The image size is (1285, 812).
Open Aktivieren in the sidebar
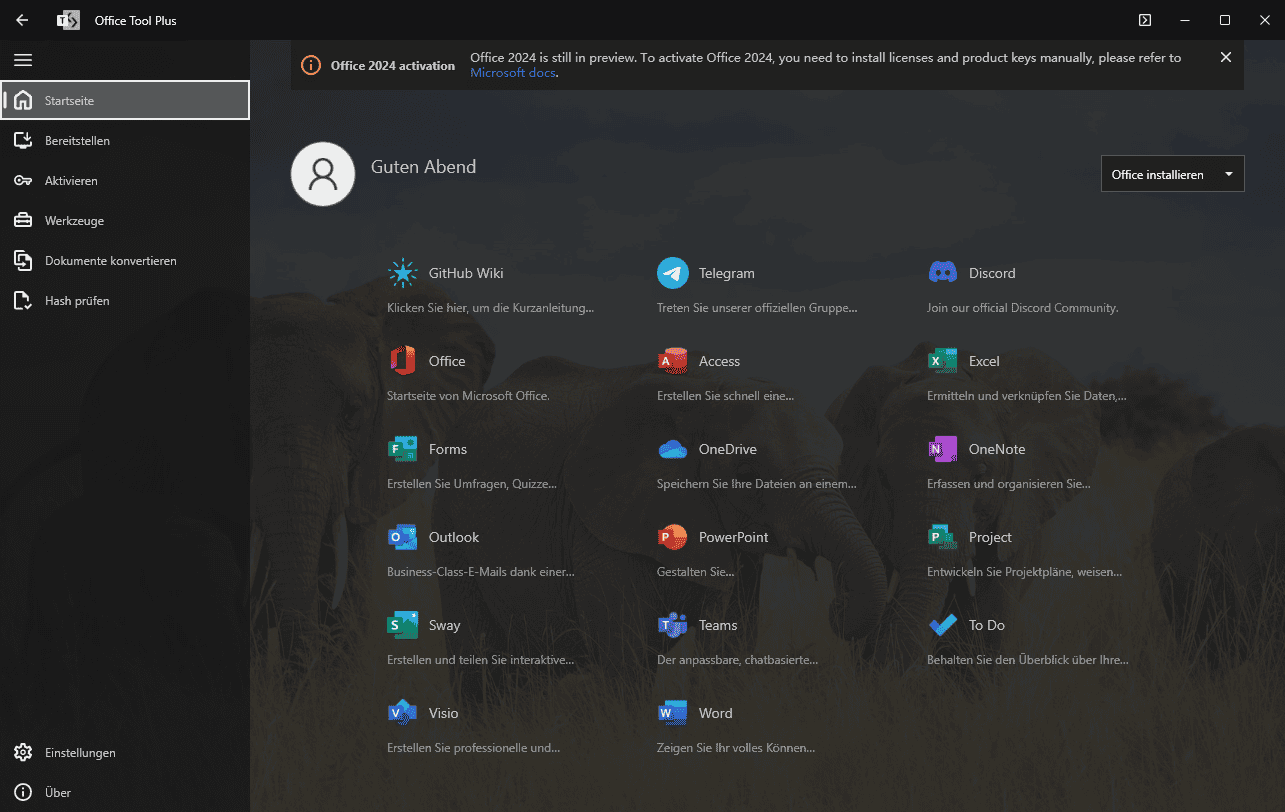125,180
